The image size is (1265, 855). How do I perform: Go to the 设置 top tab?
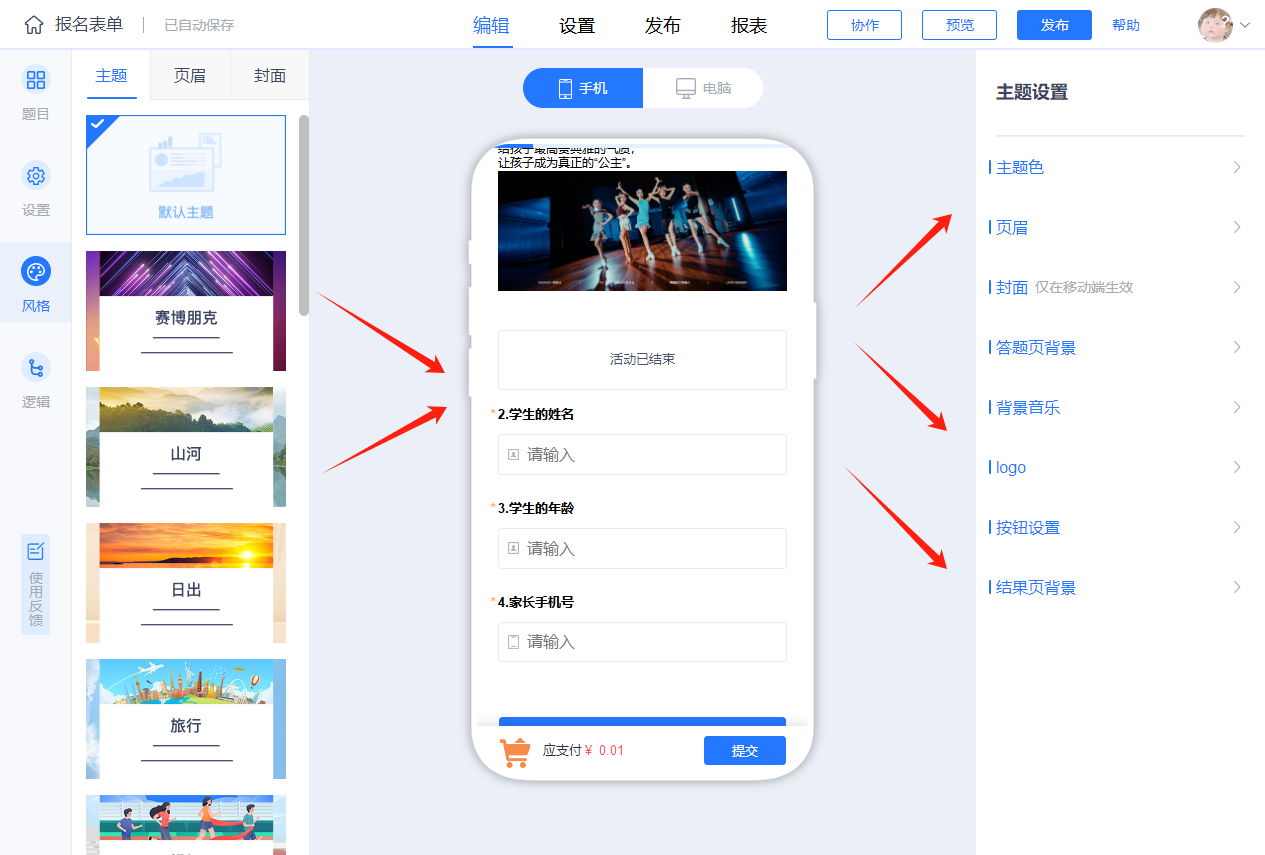pos(577,26)
